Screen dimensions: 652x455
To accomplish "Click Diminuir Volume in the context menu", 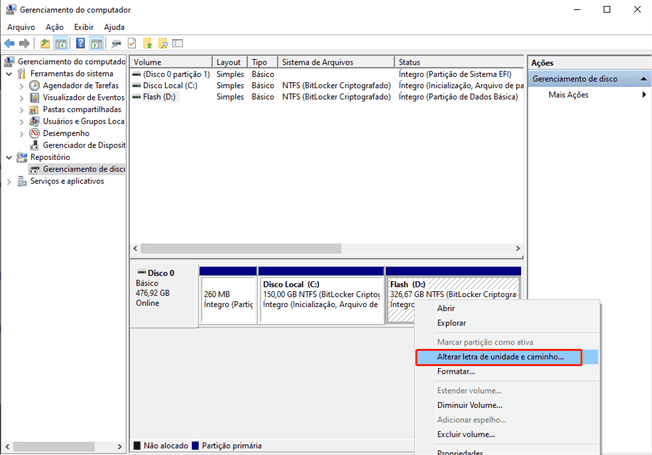I will (470, 405).
